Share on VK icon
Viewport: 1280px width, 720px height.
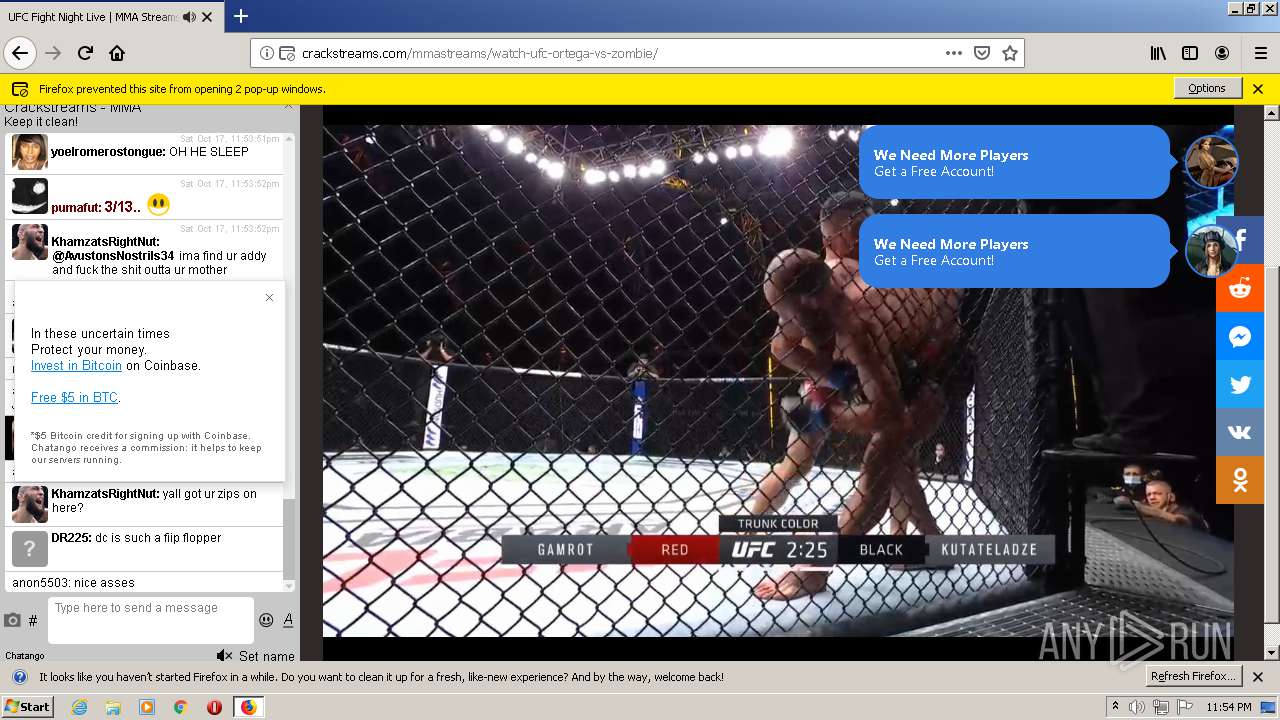(x=1240, y=432)
